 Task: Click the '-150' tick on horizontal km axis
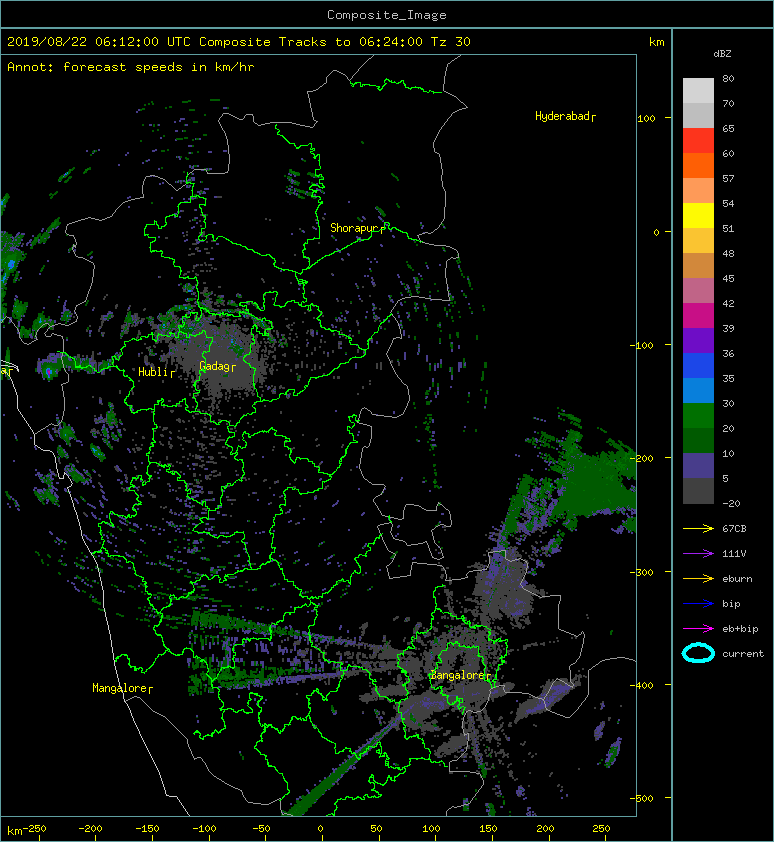tap(147, 829)
